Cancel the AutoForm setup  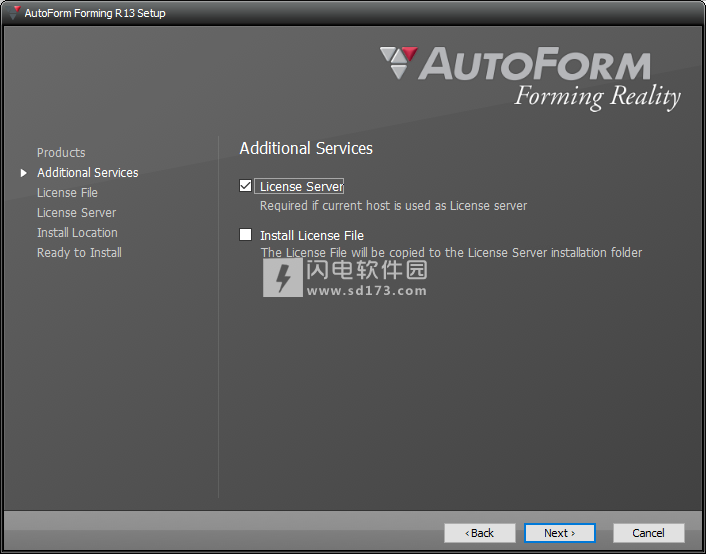coord(648,533)
